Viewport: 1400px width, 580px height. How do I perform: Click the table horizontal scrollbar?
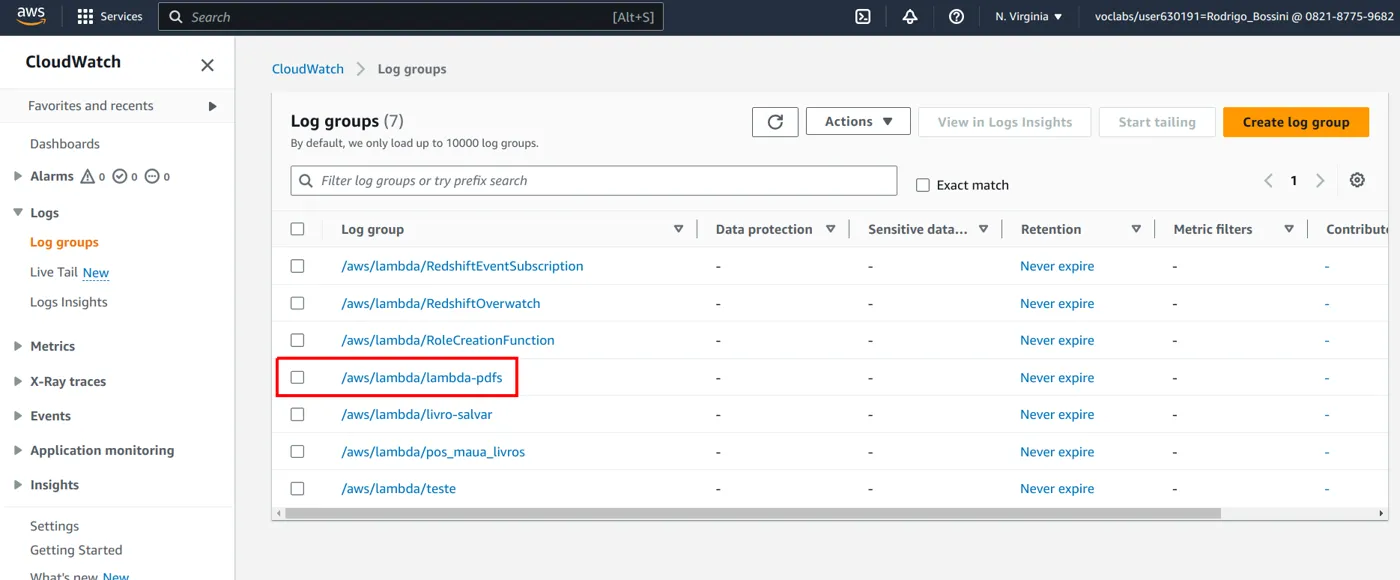click(x=753, y=513)
